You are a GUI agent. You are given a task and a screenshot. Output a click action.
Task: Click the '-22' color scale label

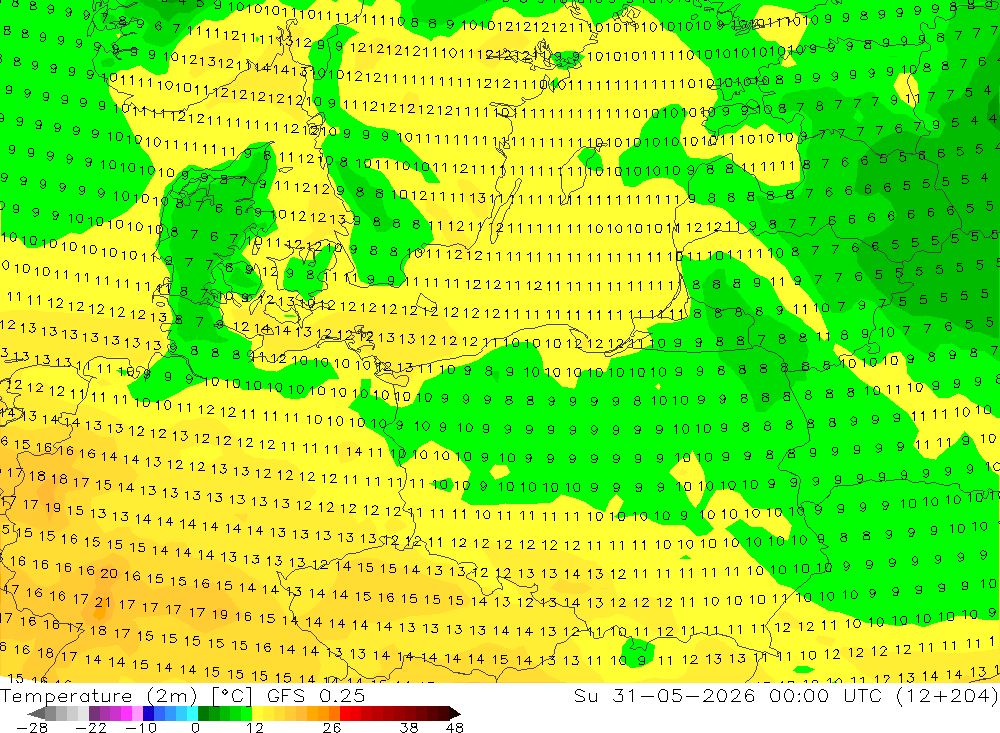[x=91, y=728]
